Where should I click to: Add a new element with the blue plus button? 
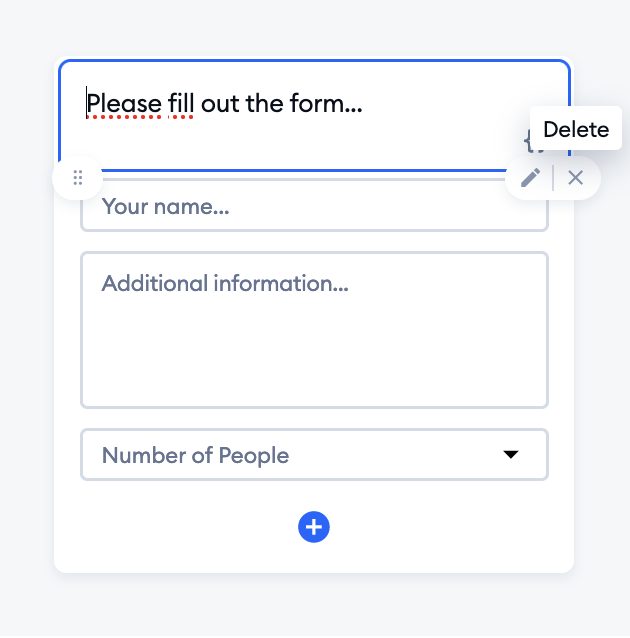(314, 527)
